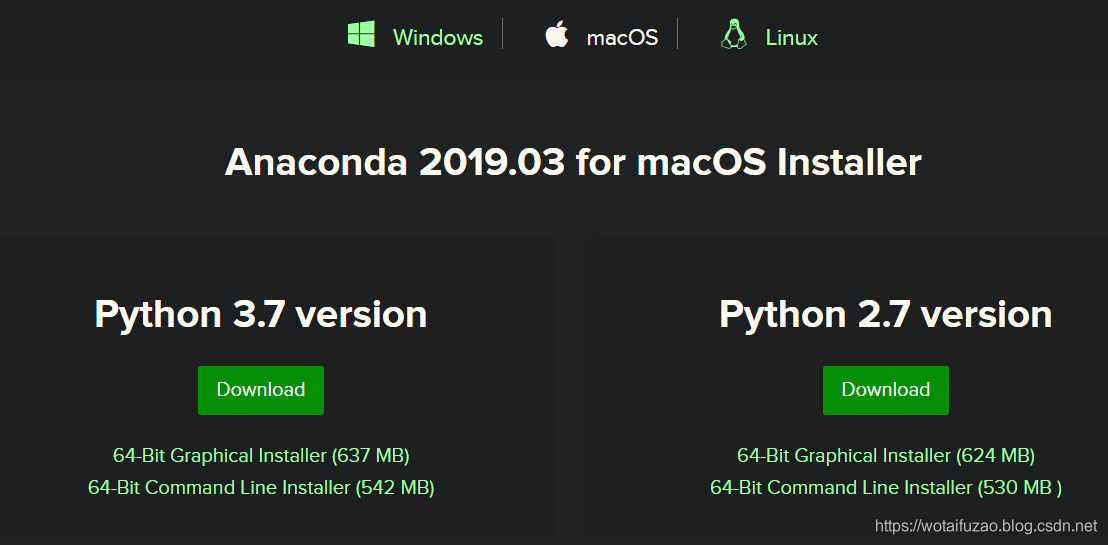
Task: Click the Linux penguin icon
Action: (x=733, y=34)
